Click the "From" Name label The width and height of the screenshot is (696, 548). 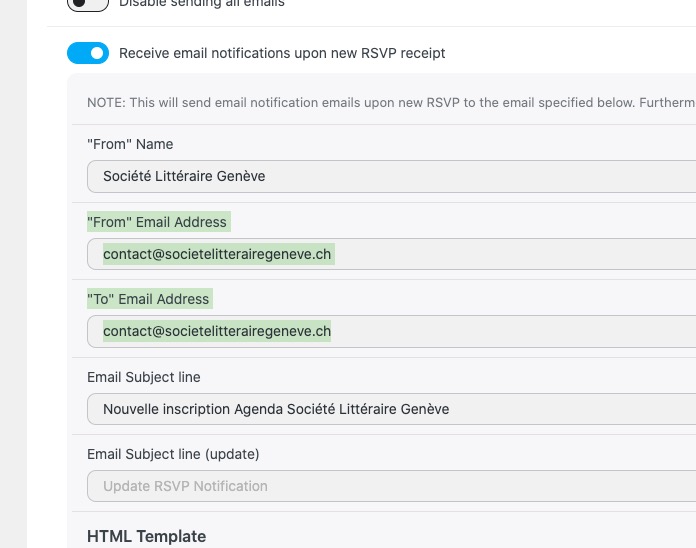coord(130,144)
